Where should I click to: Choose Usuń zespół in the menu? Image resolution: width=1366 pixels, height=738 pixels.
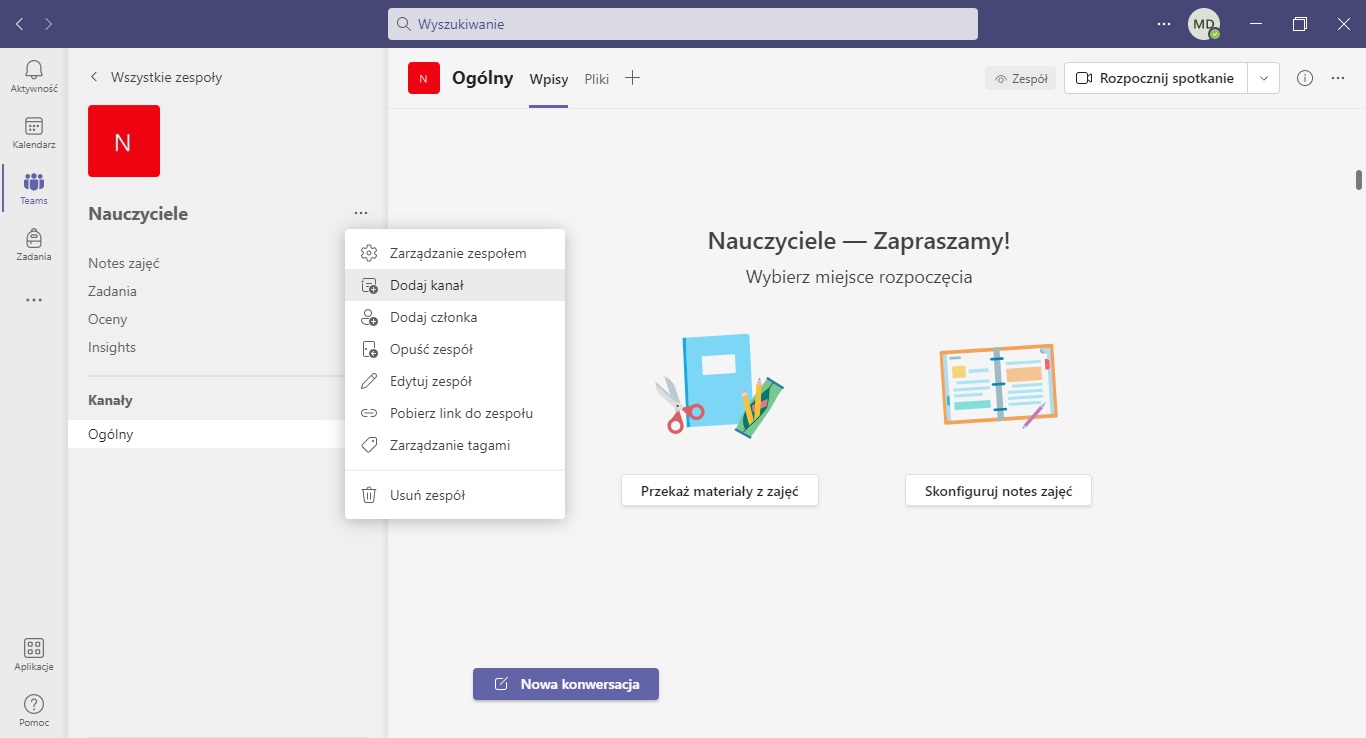pyautogui.click(x=427, y=495)
